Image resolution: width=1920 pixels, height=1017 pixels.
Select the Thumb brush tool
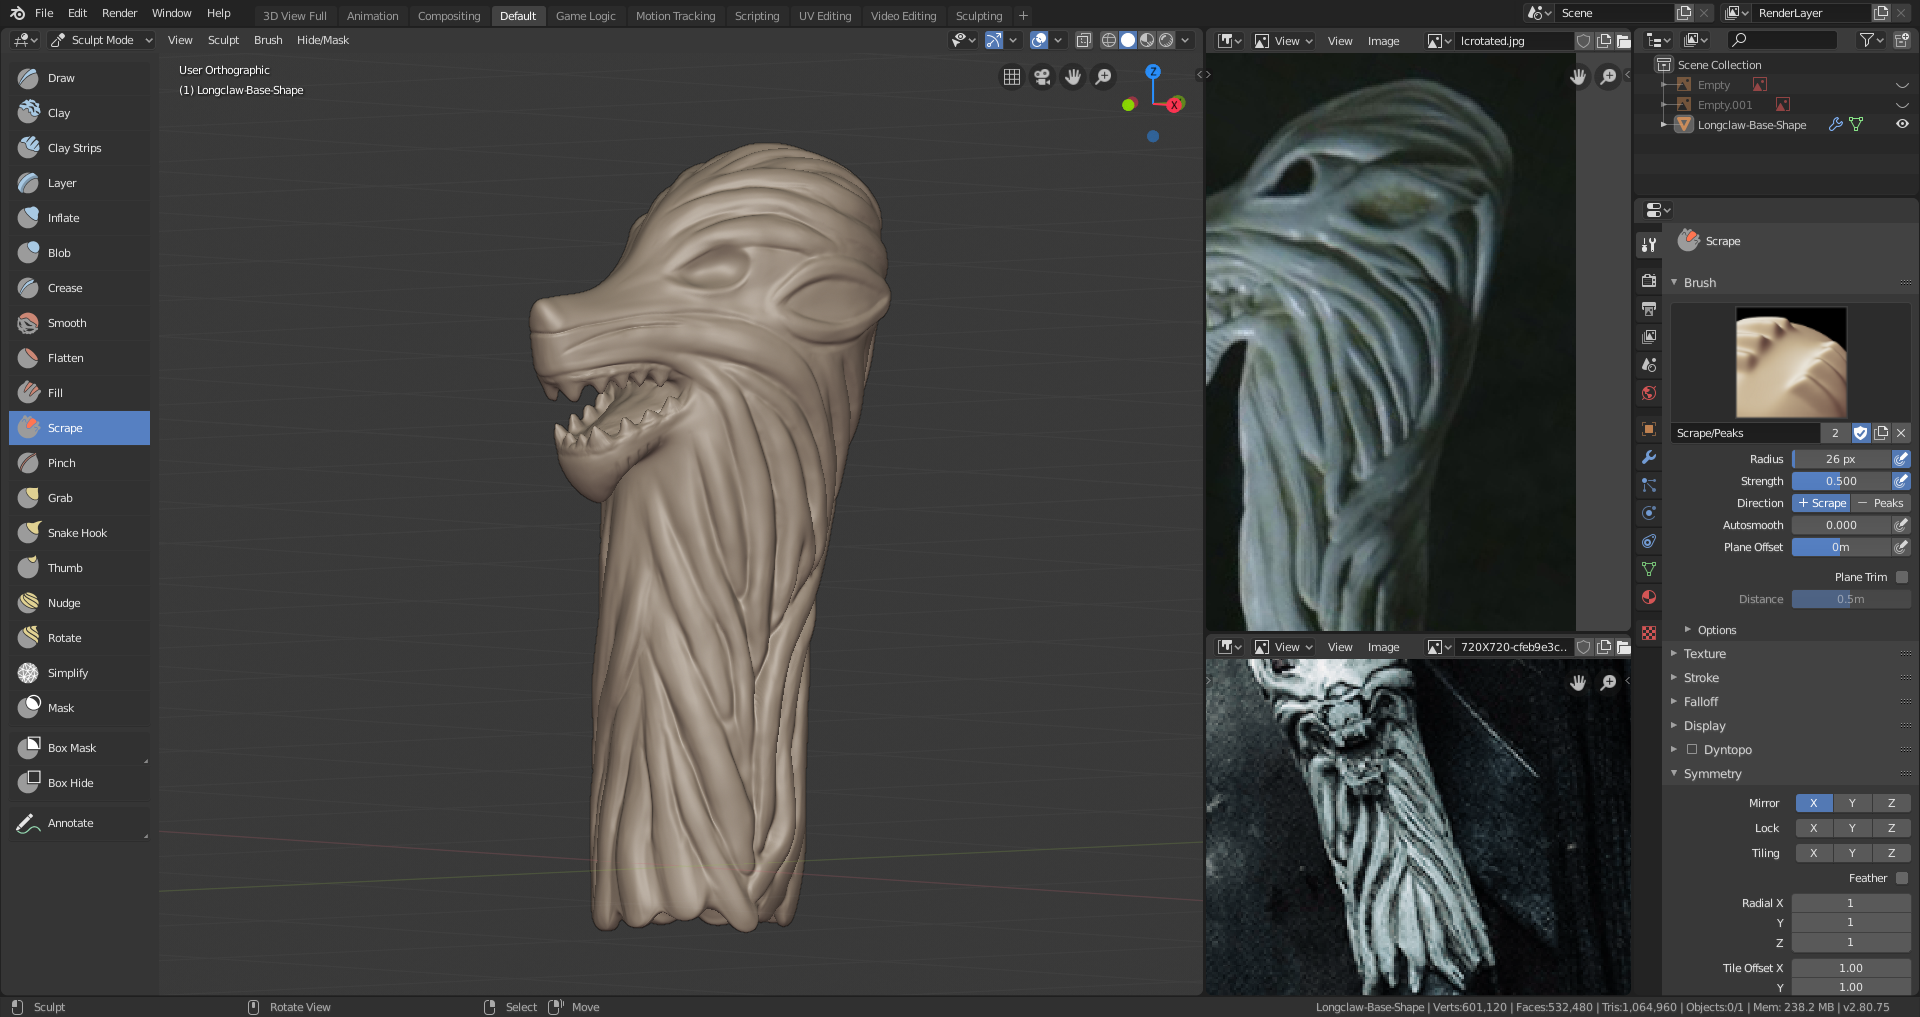pos(79,568)
